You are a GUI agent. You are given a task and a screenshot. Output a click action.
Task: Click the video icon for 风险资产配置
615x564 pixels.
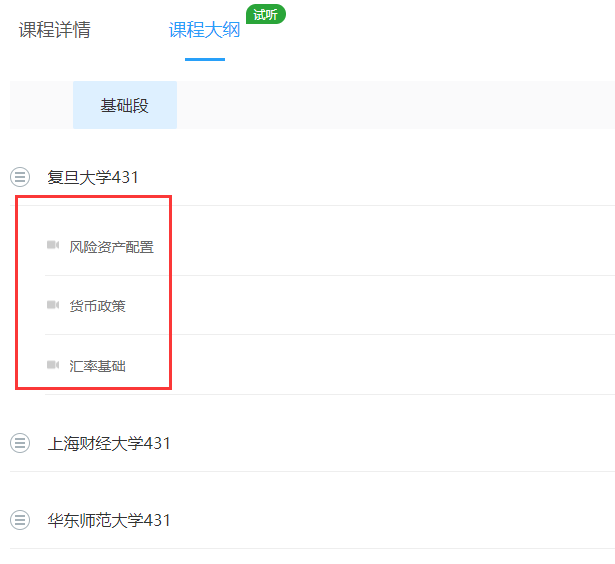pyautogui.click(x=53, y=245)
